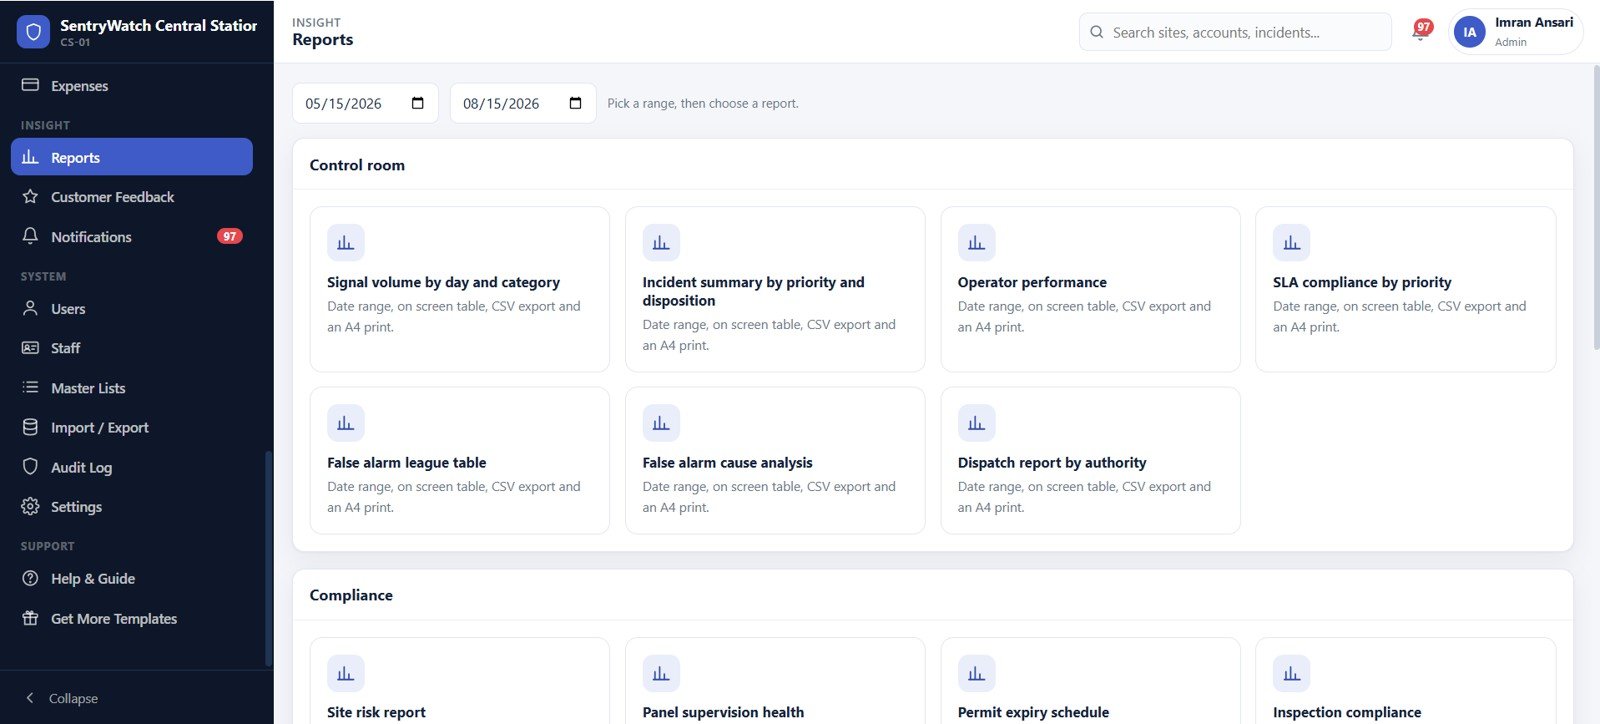The image size is (1600, 724).
Task: View the Audit Log
Action: coord(132,467)
